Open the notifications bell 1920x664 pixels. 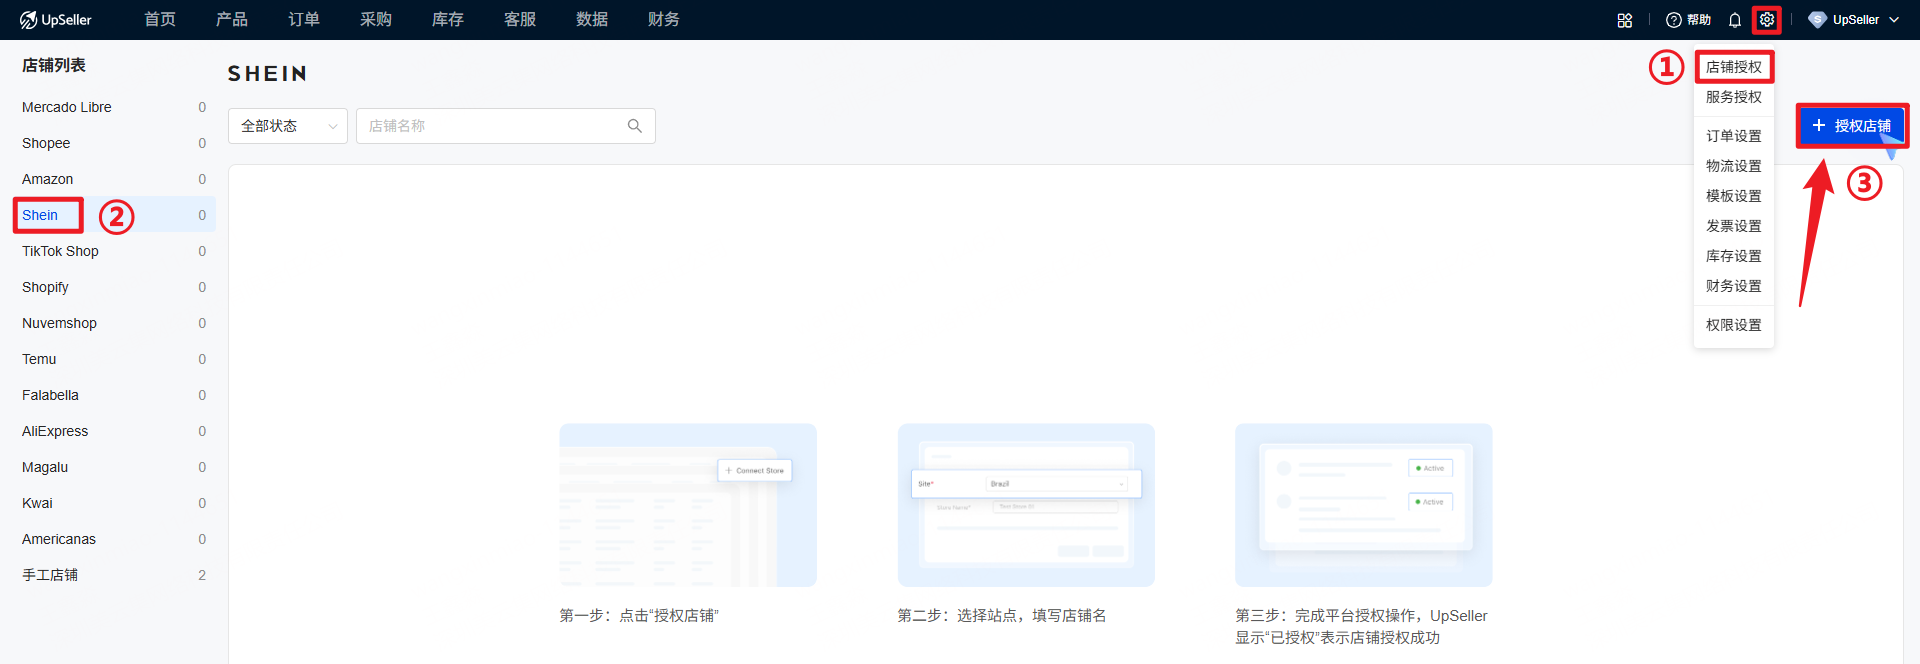tap(1735, 20)
